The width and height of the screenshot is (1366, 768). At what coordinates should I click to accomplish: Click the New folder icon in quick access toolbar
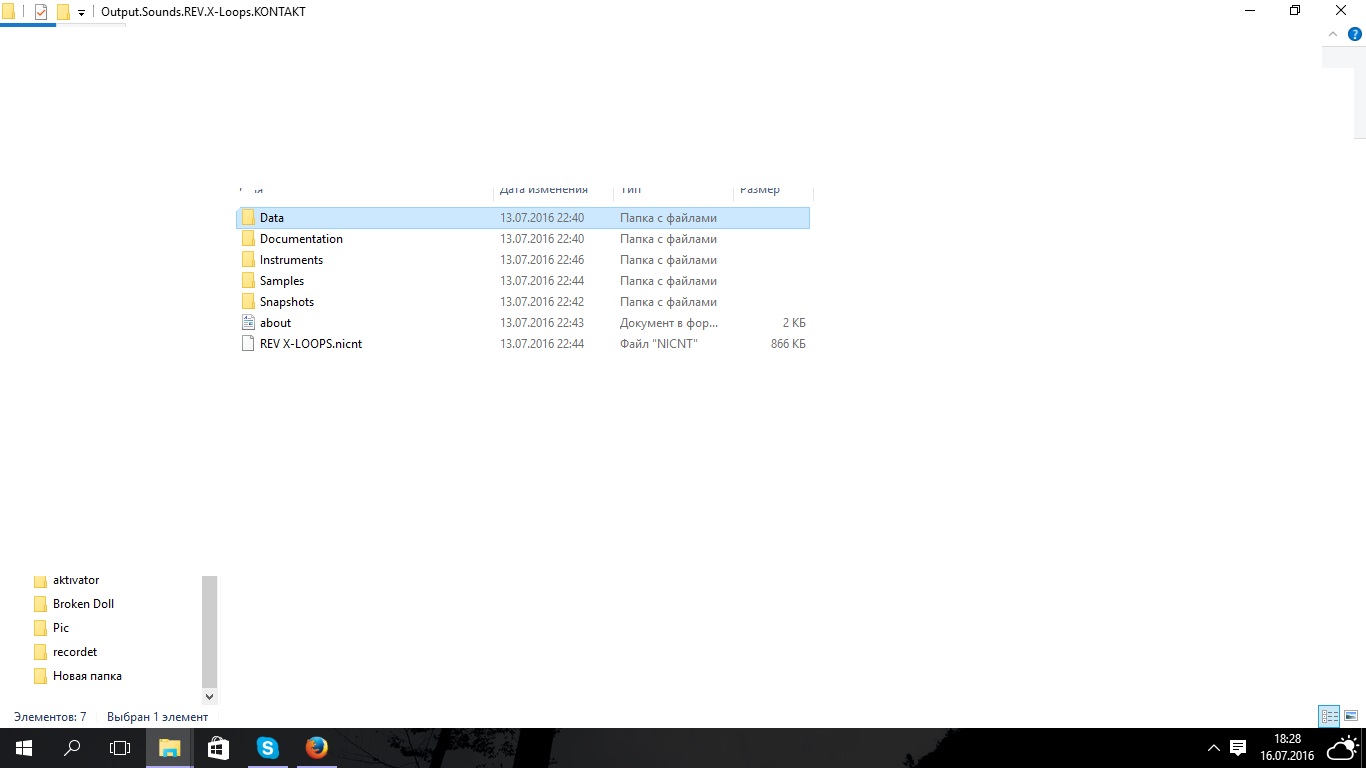[x=63, y=12]
